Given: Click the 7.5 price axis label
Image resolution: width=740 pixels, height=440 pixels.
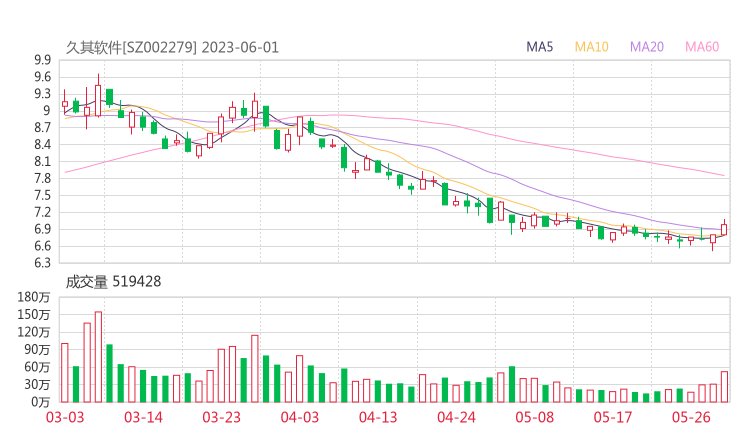Looking at the screenshot, I should (x=42, y=195).
